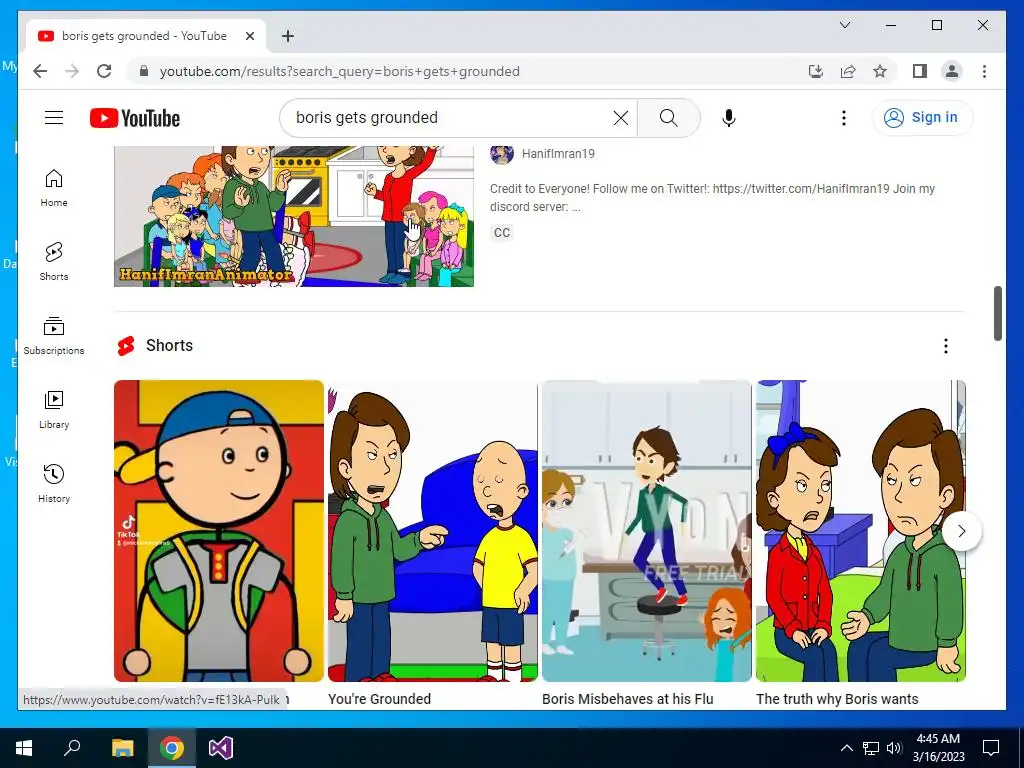View site info via lock icon

coord(144,71)
